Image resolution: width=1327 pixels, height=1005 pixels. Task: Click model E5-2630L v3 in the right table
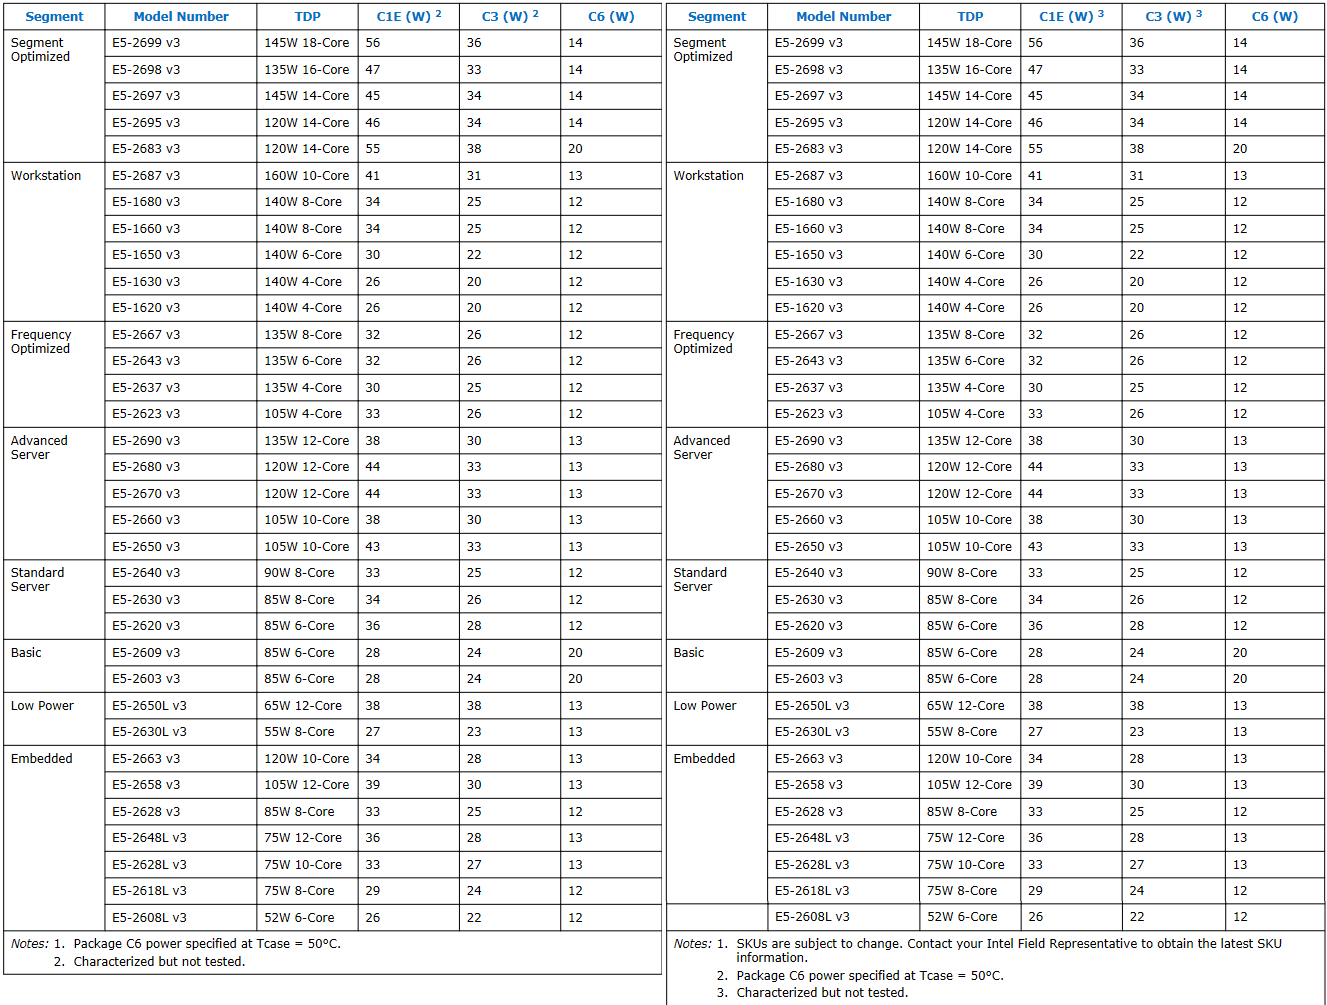click(812, 732)
